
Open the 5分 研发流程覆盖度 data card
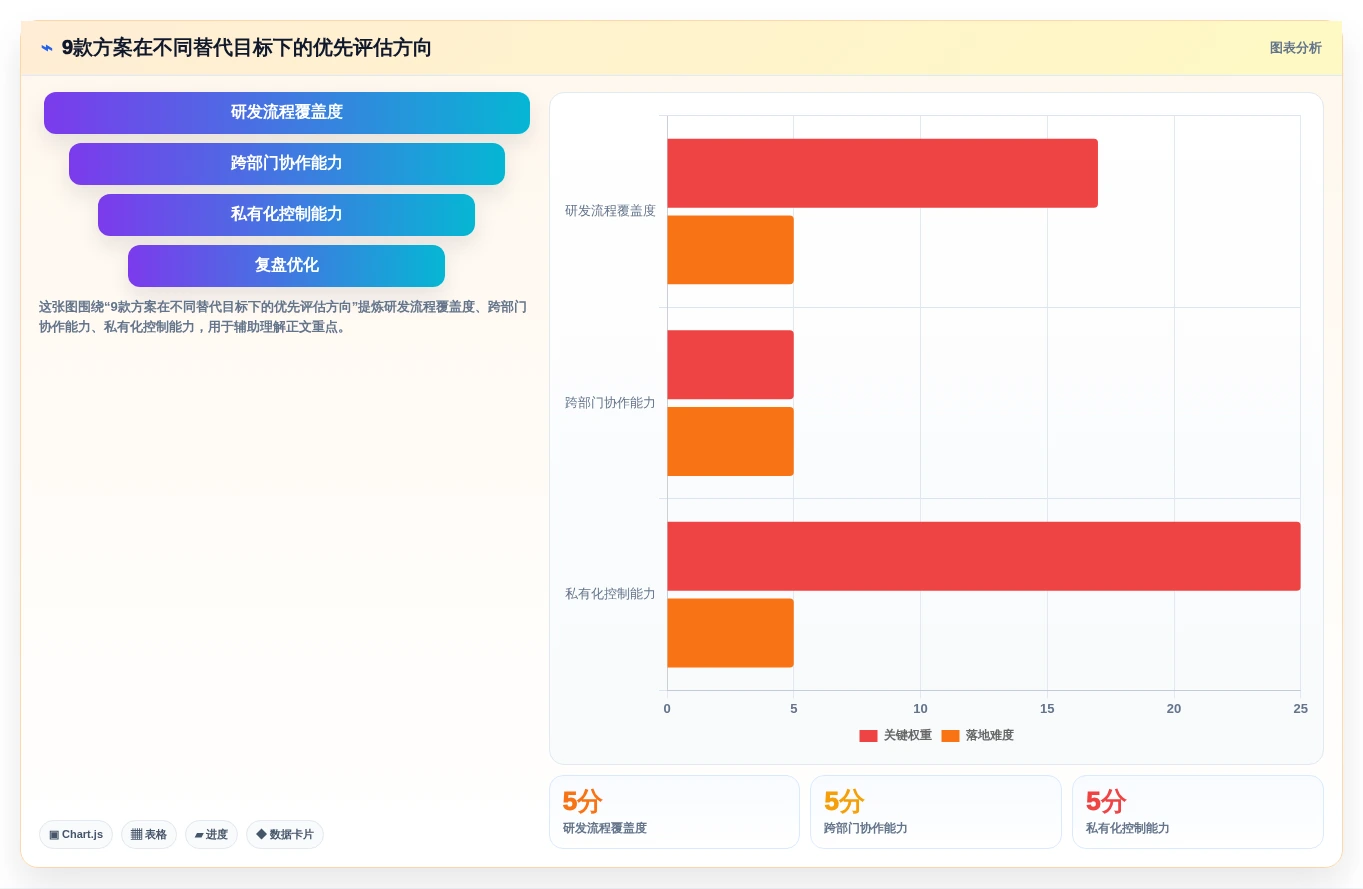tap(674, 812)
